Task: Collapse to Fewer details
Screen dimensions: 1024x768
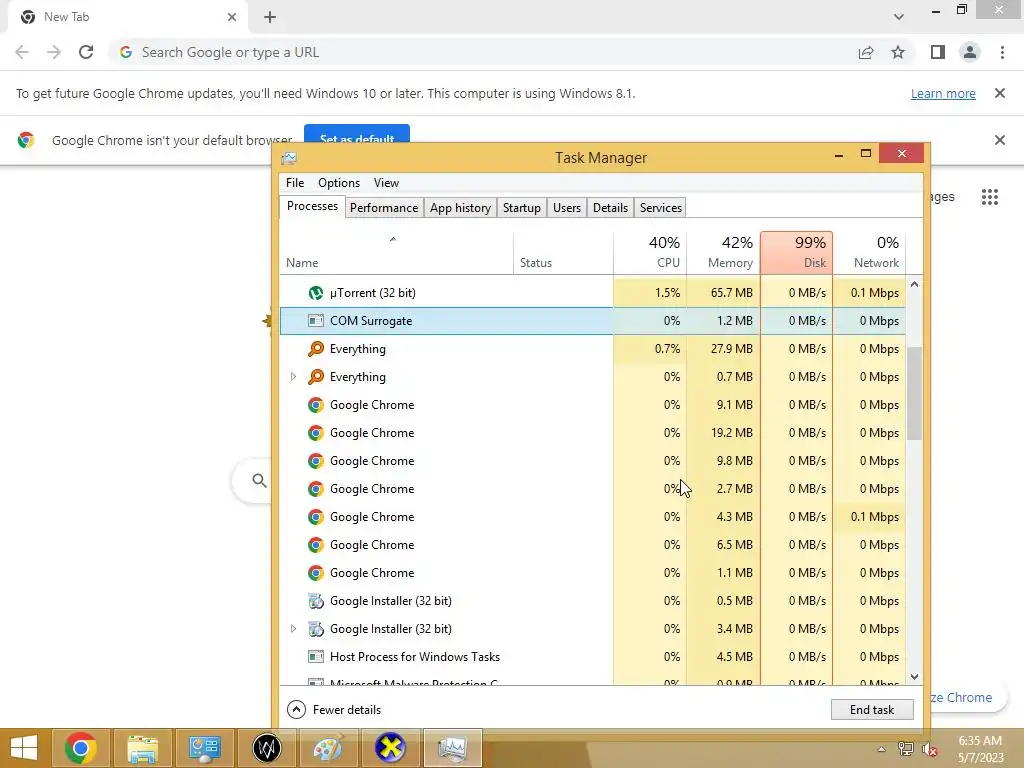Action: [x=334, y=710]
